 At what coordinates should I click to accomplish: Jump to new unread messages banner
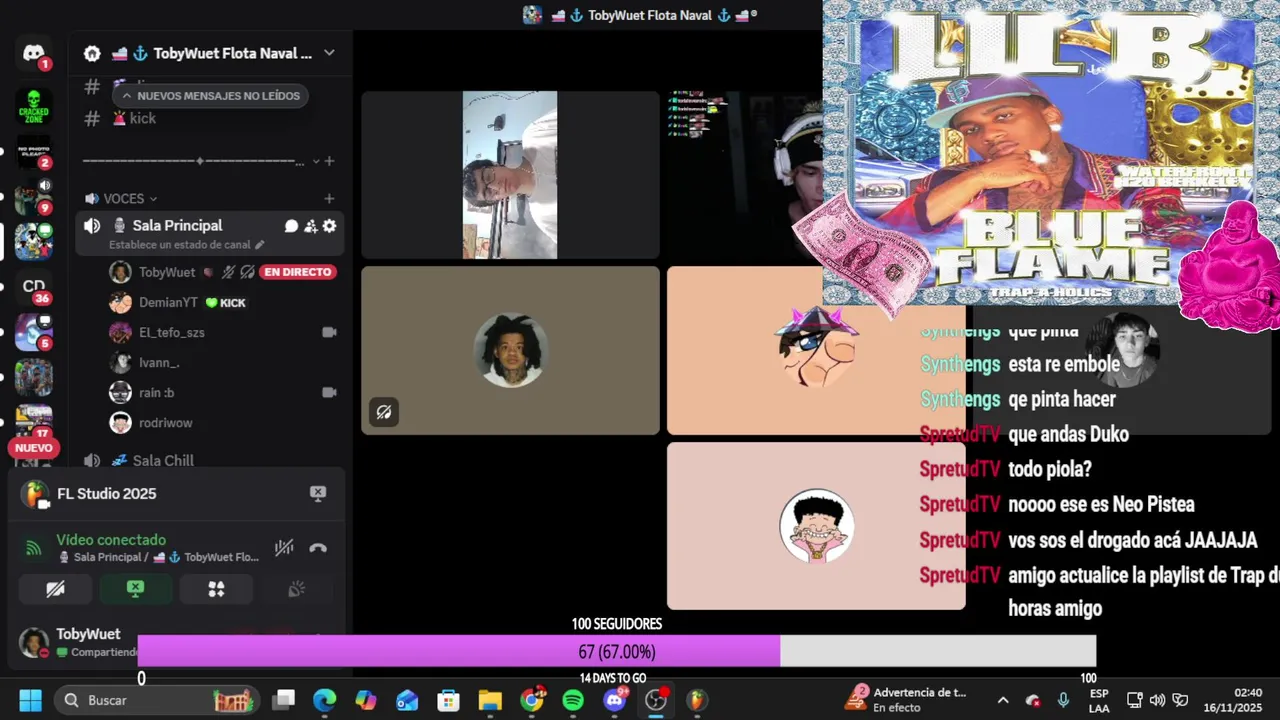[210, 96]
